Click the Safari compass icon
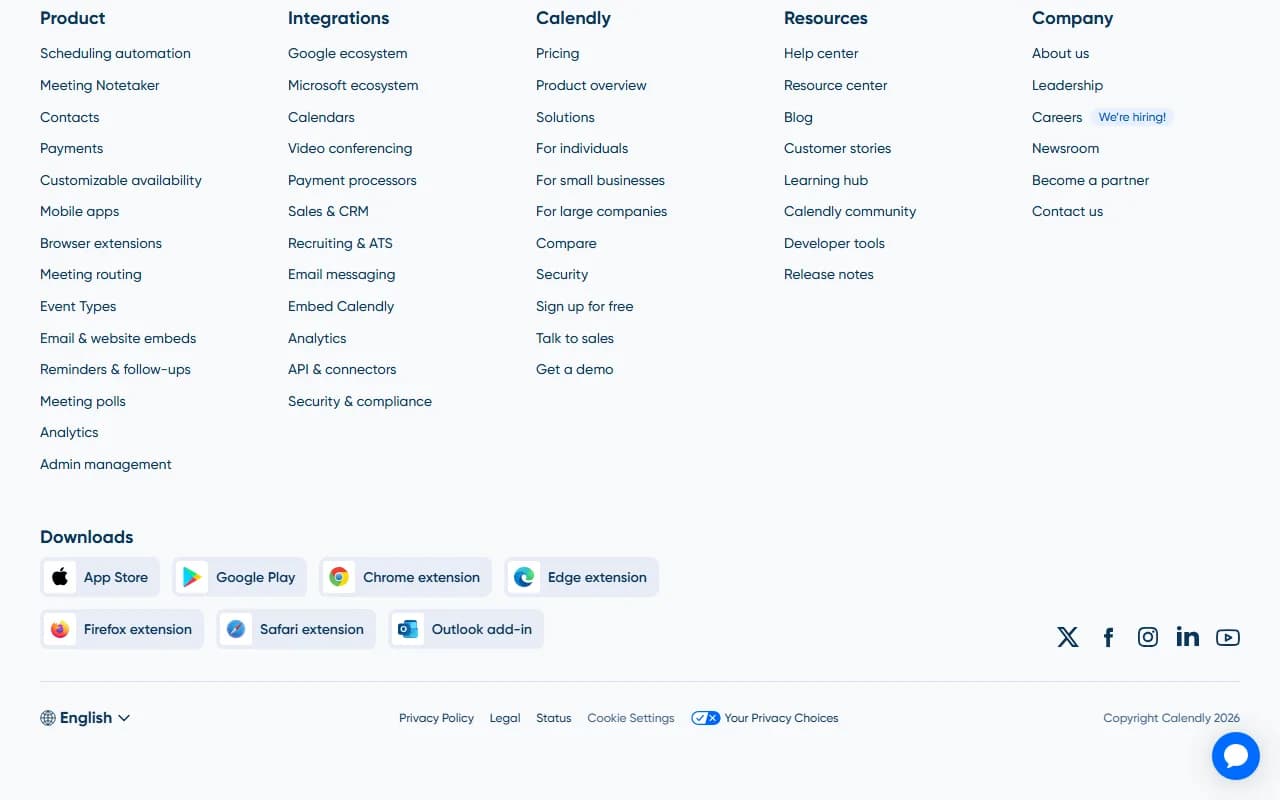1280x800 pixels. pyautogui.click(x=236, y=629)
